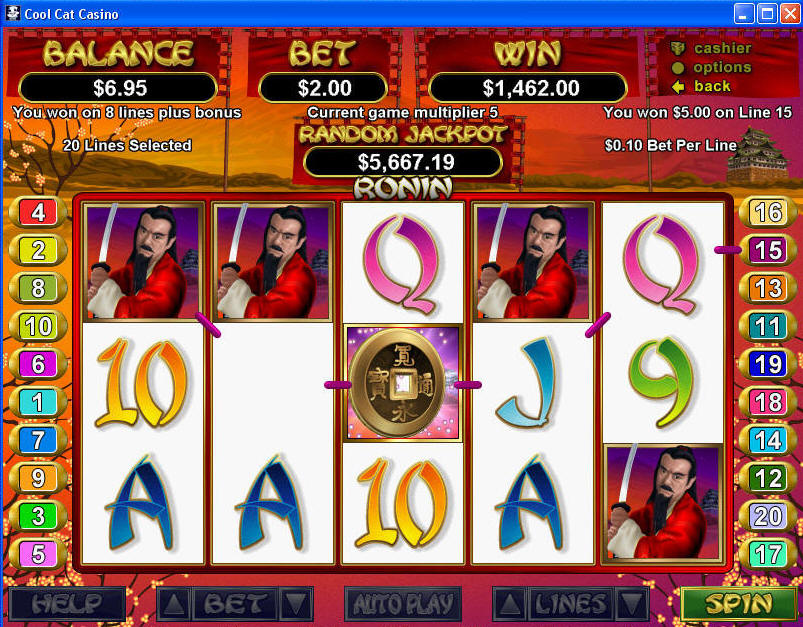Click the cashier icon link
Screen dimensions: 803x627
pos(711,48)
